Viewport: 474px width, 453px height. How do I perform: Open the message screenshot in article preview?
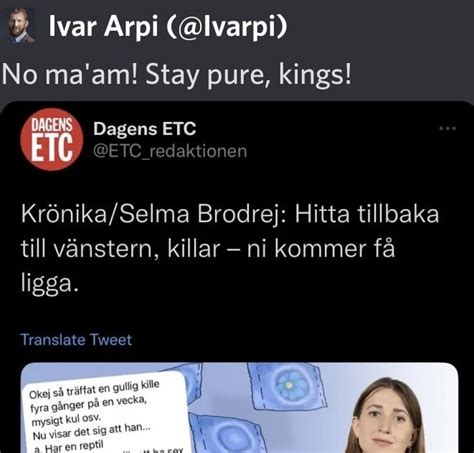click(x=106, y=413)
